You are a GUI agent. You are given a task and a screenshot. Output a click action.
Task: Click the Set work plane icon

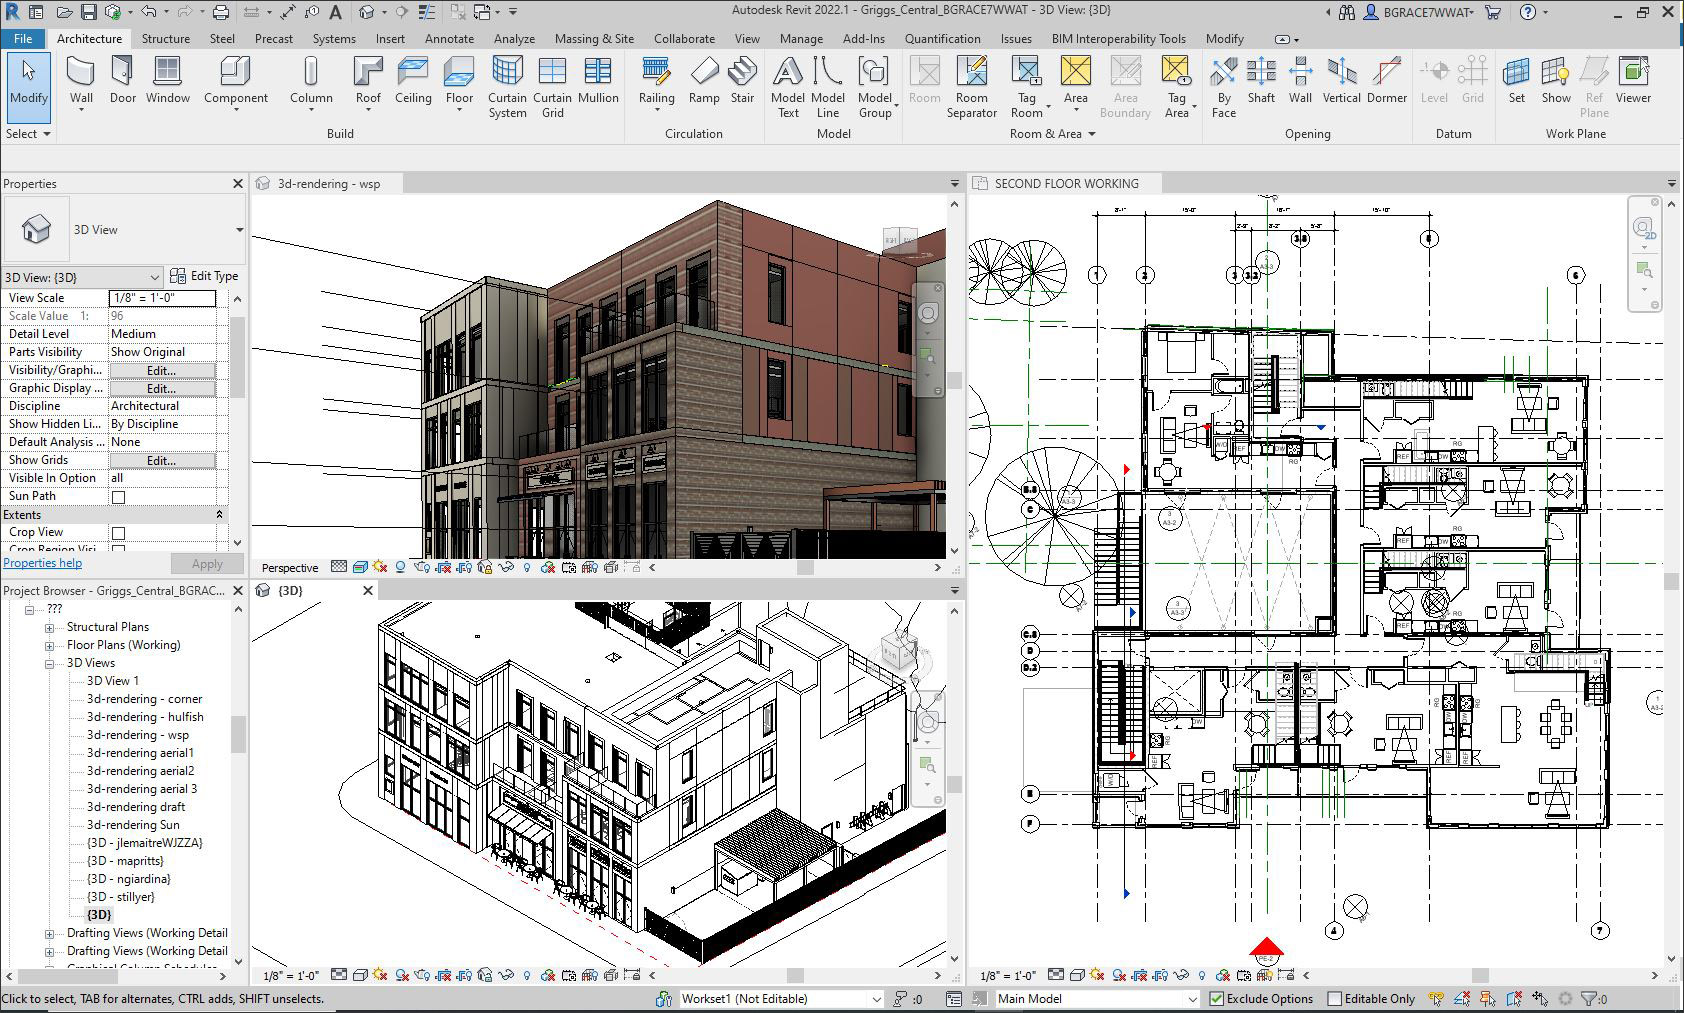1517,80
